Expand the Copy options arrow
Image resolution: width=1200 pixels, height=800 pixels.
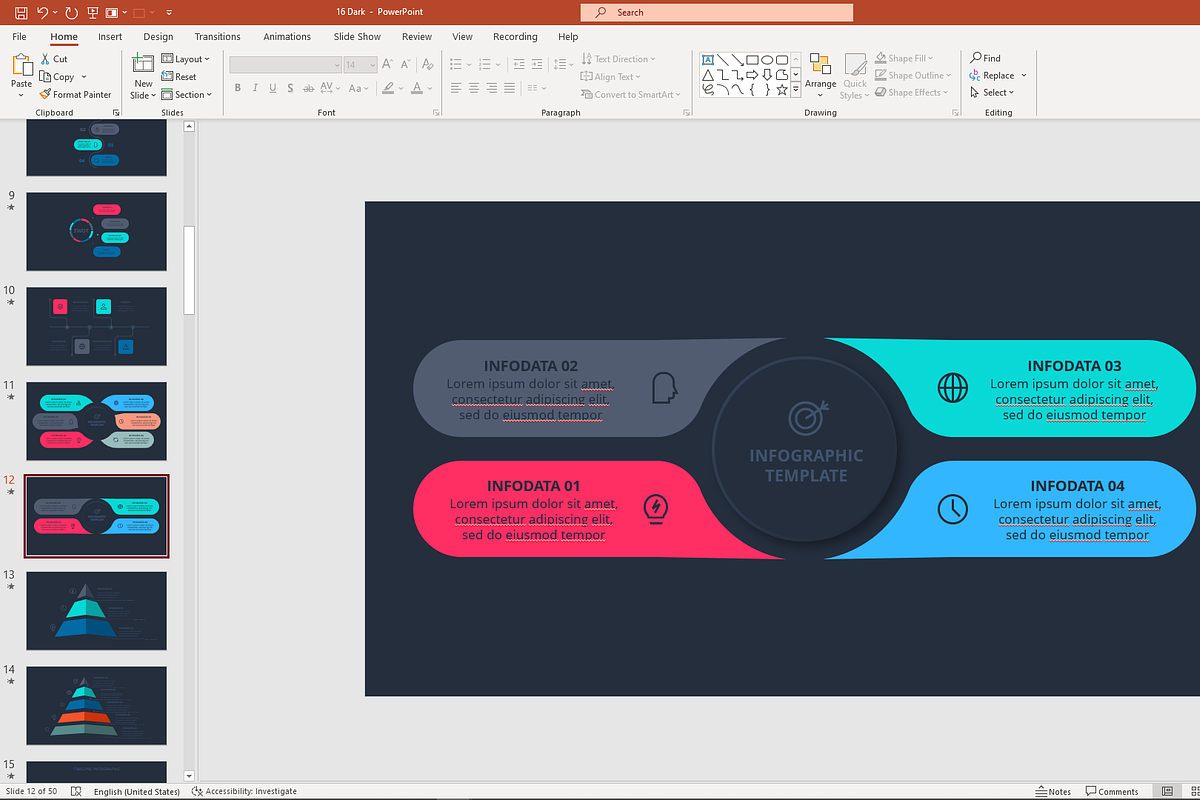[x=84, y=77]
